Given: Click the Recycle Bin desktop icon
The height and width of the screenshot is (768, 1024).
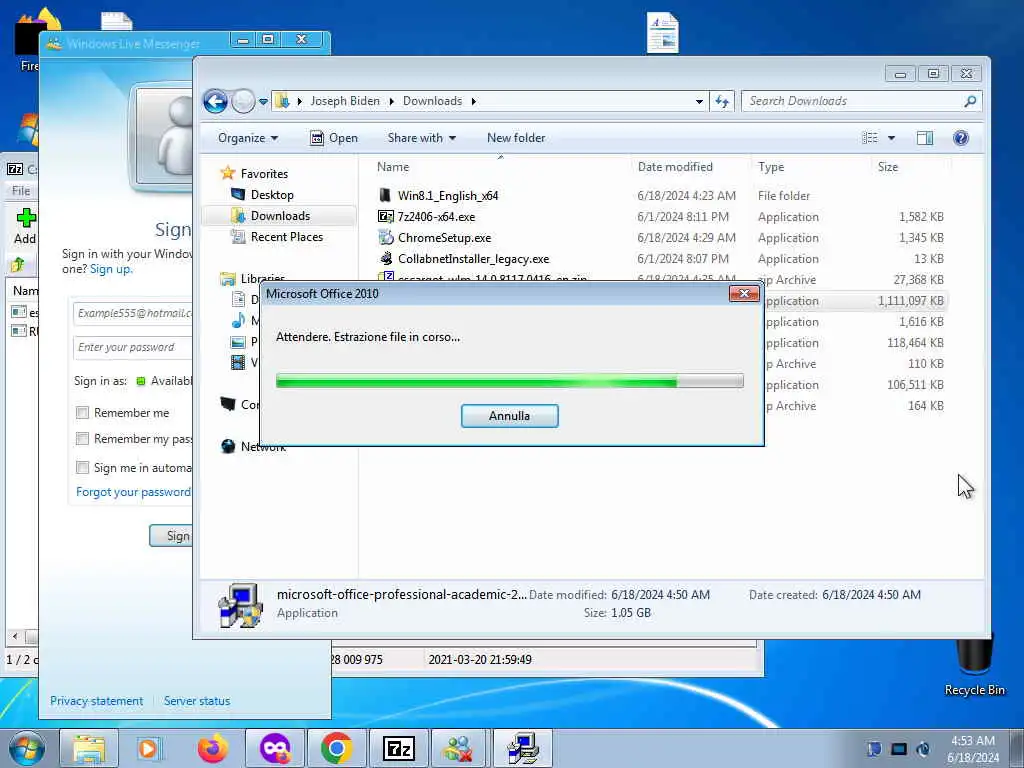Looking at the screenshot, I should [974, 666].
